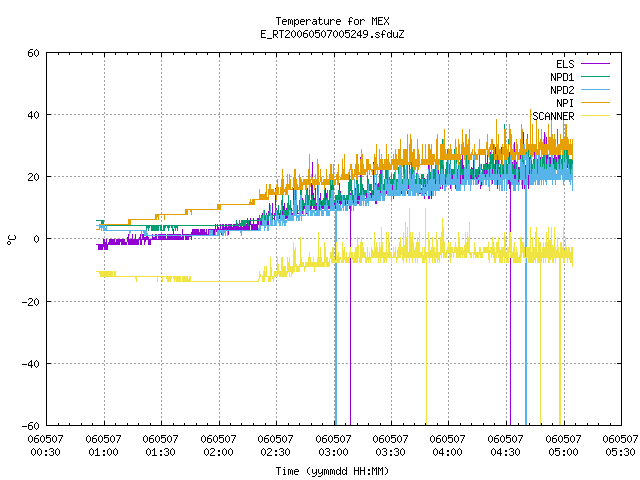Click the y-axis label 0
The image size is (640, 480).
click(x=37, y=239)
